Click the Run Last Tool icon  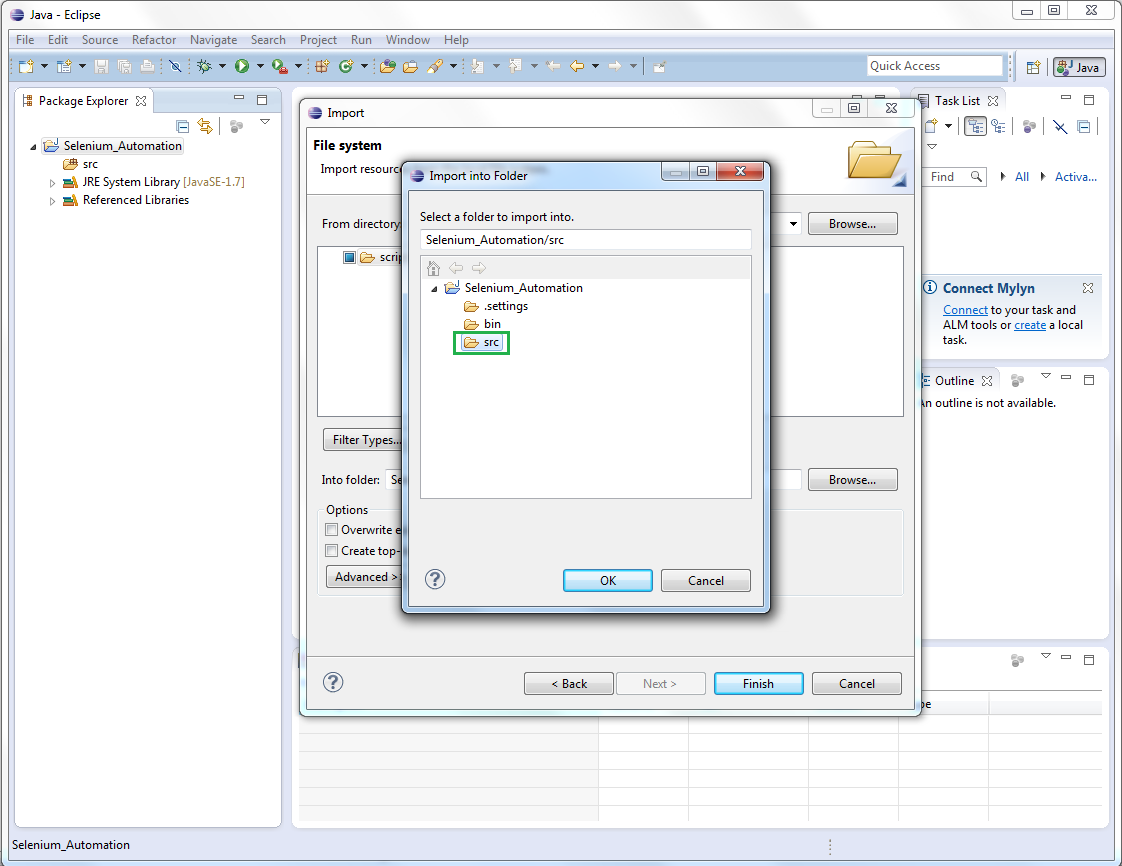point(280,67)
